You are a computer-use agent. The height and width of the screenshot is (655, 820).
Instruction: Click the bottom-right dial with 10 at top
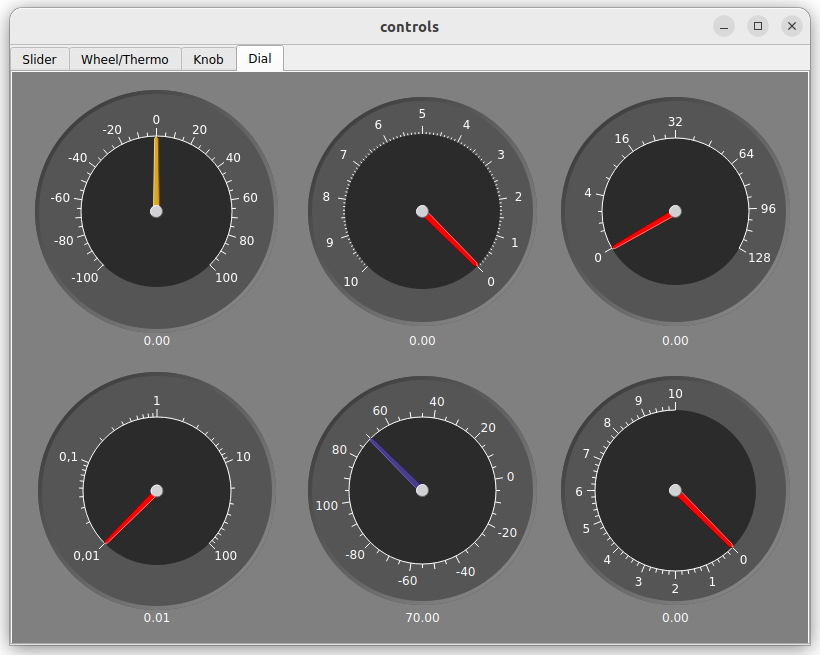click(675, 490)
